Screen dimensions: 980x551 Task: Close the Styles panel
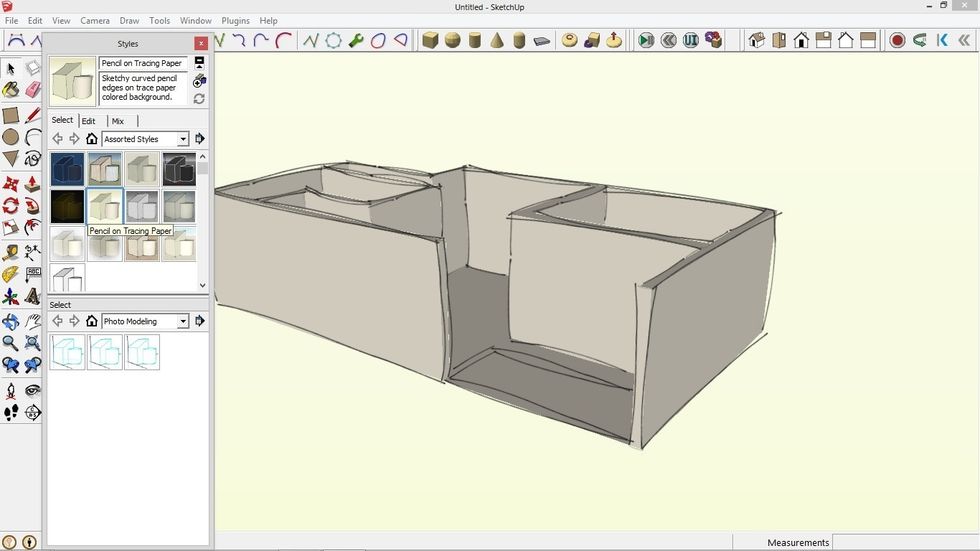click(201, 43)
